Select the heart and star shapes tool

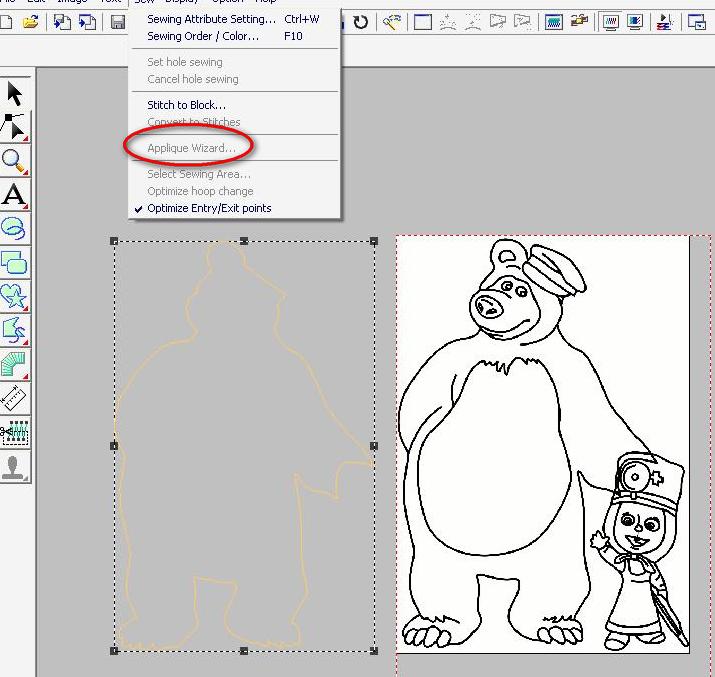coord(15,297)
